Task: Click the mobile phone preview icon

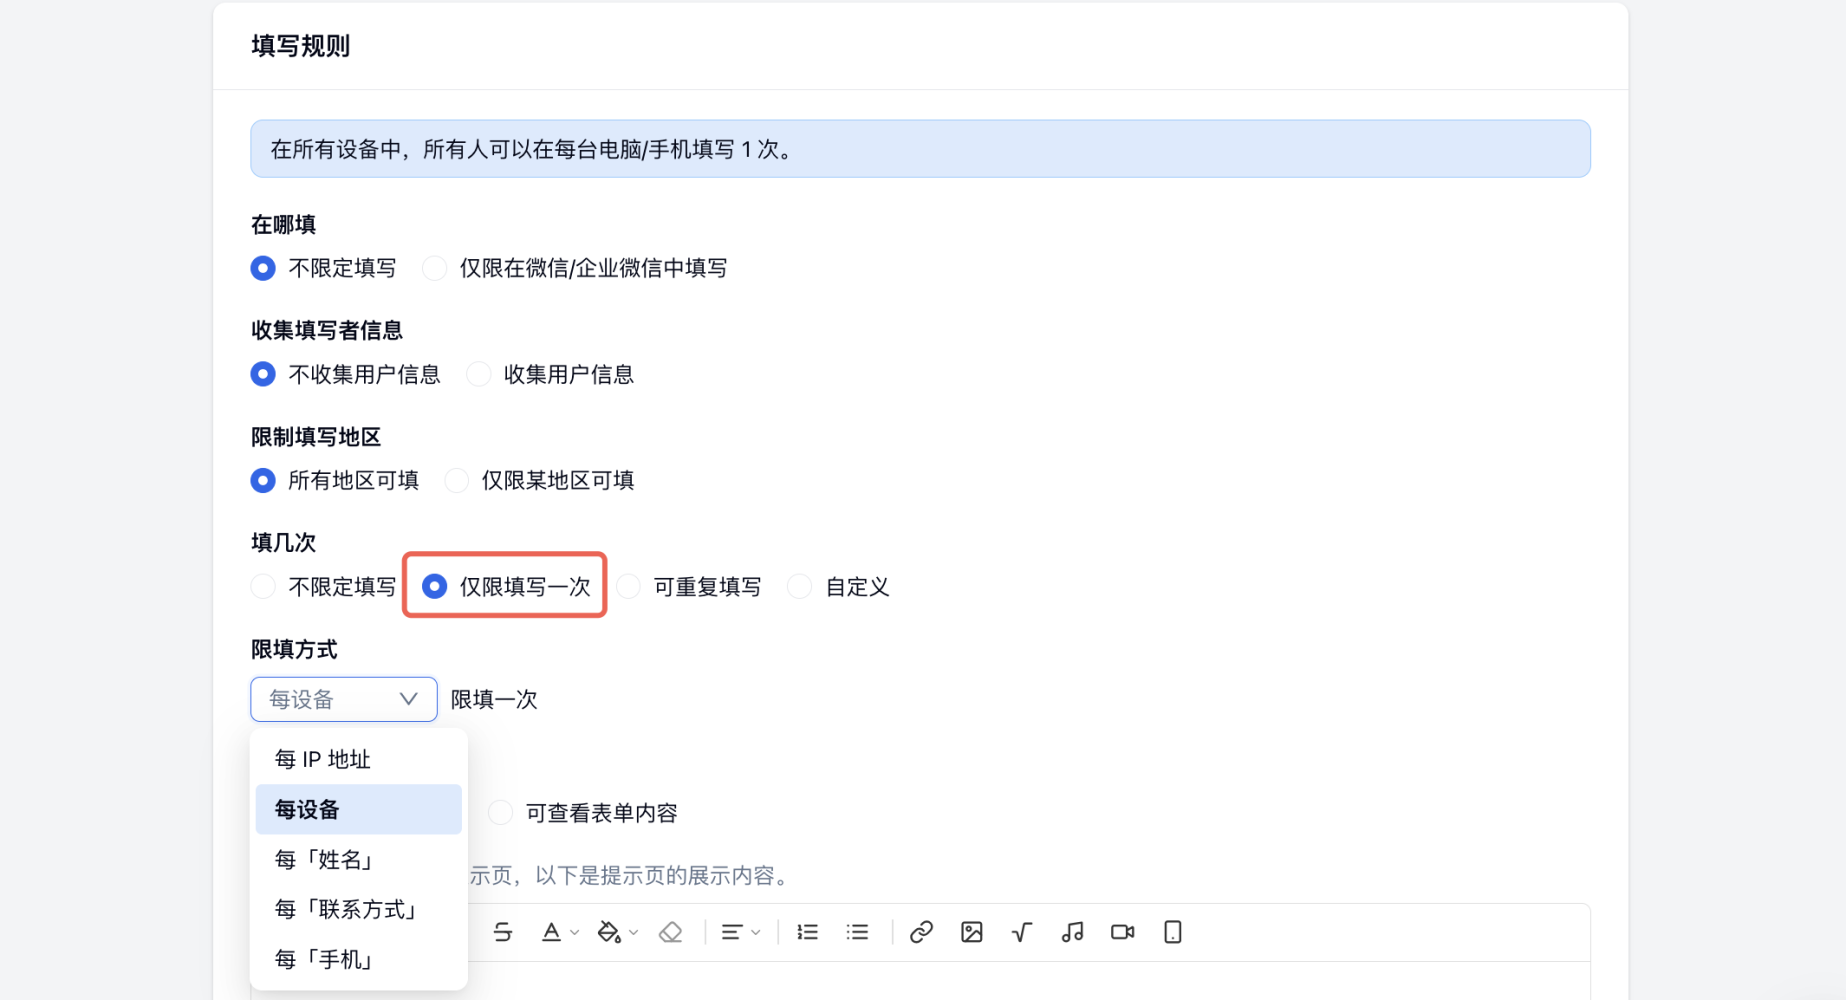Action: click(1173, 932)
